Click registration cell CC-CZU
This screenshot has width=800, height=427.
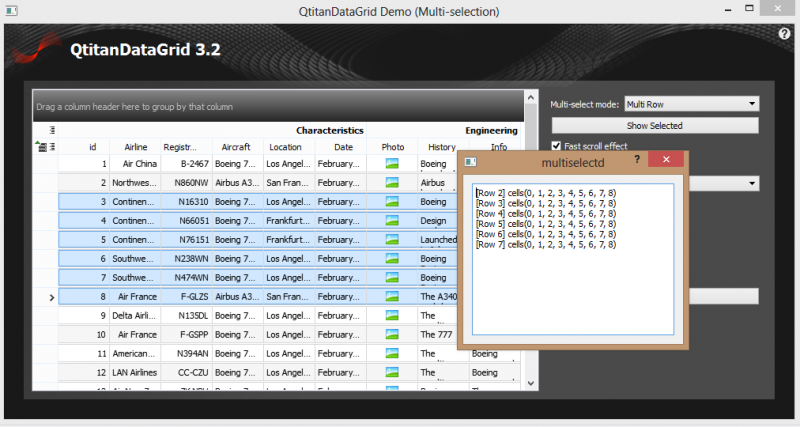coord(187,372)
